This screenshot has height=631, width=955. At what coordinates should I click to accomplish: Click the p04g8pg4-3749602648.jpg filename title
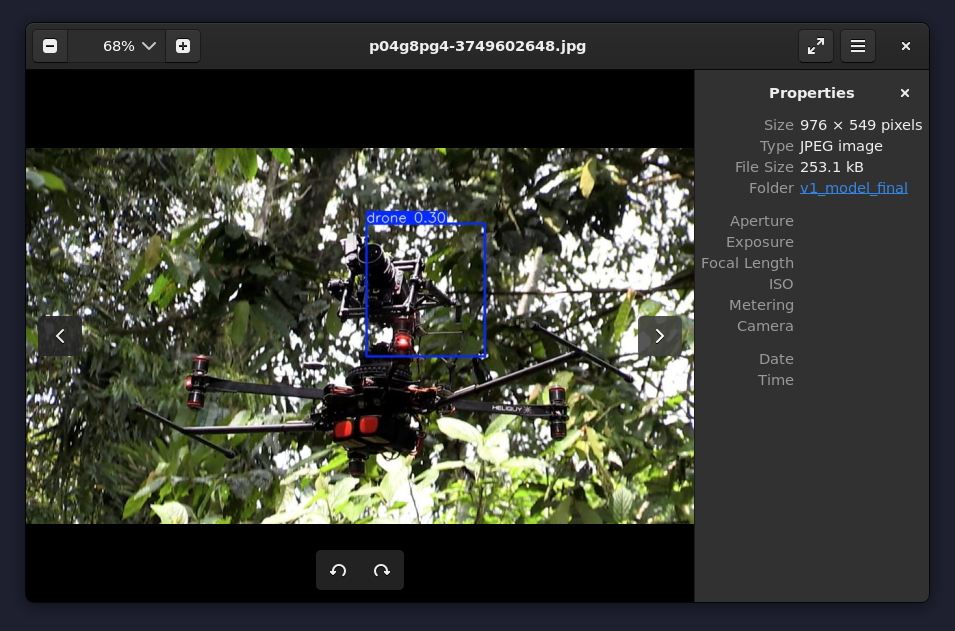pos(477,46)
